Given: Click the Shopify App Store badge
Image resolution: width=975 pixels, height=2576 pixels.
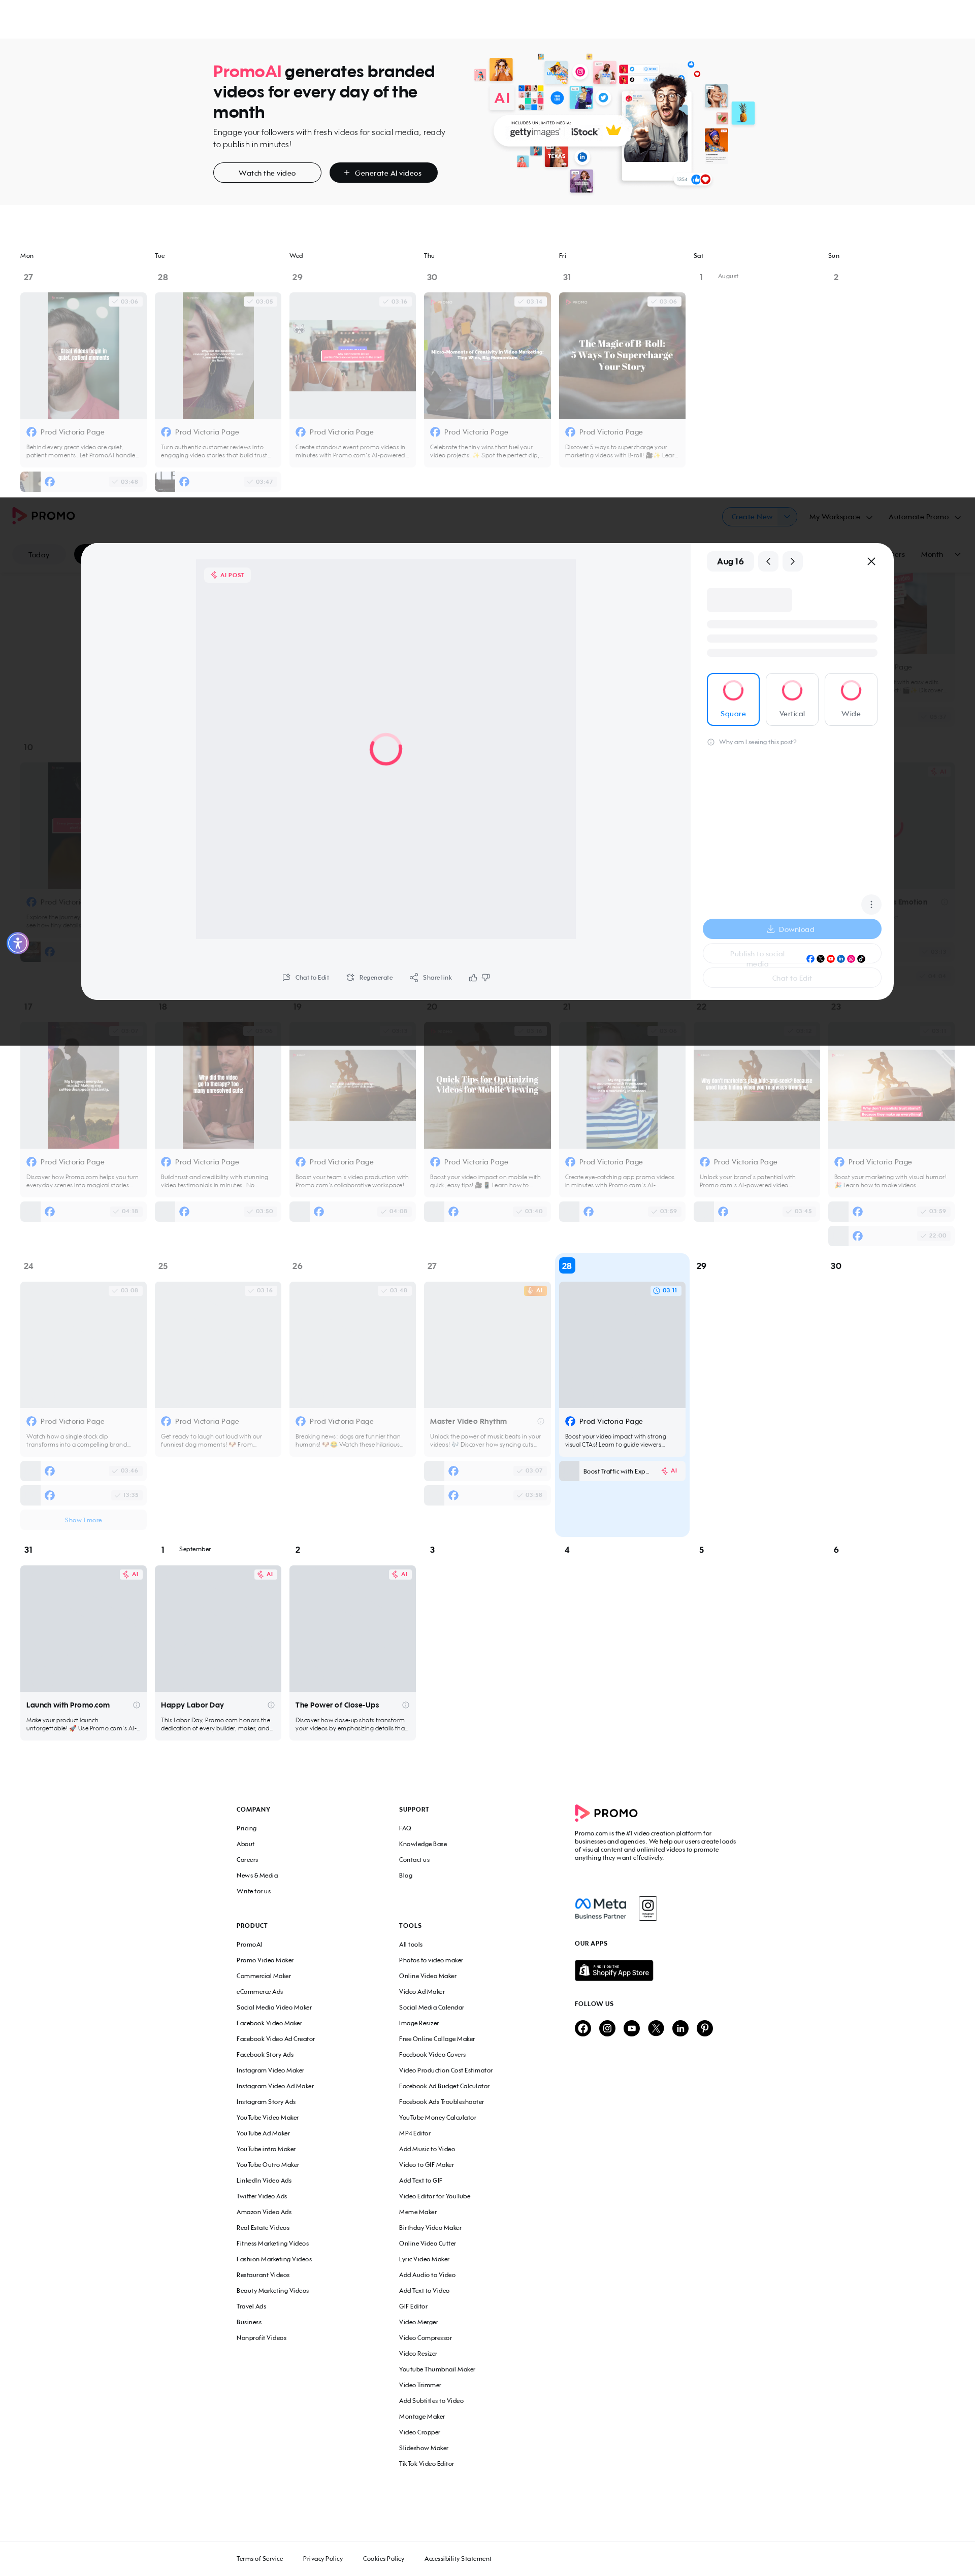Looking at the screenshot, I should pyautogui.click(x=614, y=1970).
